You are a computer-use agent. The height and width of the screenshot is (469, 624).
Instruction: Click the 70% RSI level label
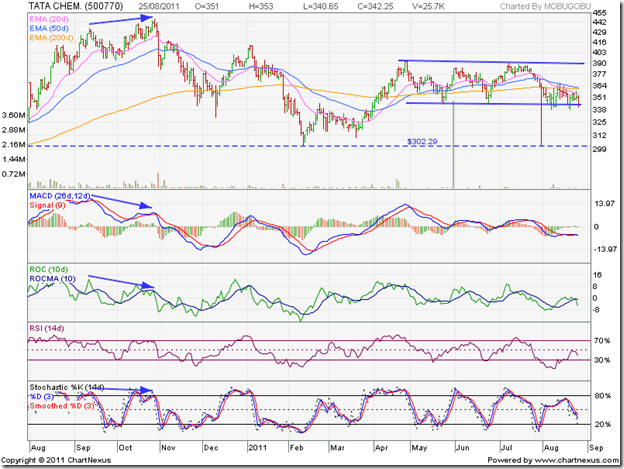pyautogui.click(x=602, y=341)
